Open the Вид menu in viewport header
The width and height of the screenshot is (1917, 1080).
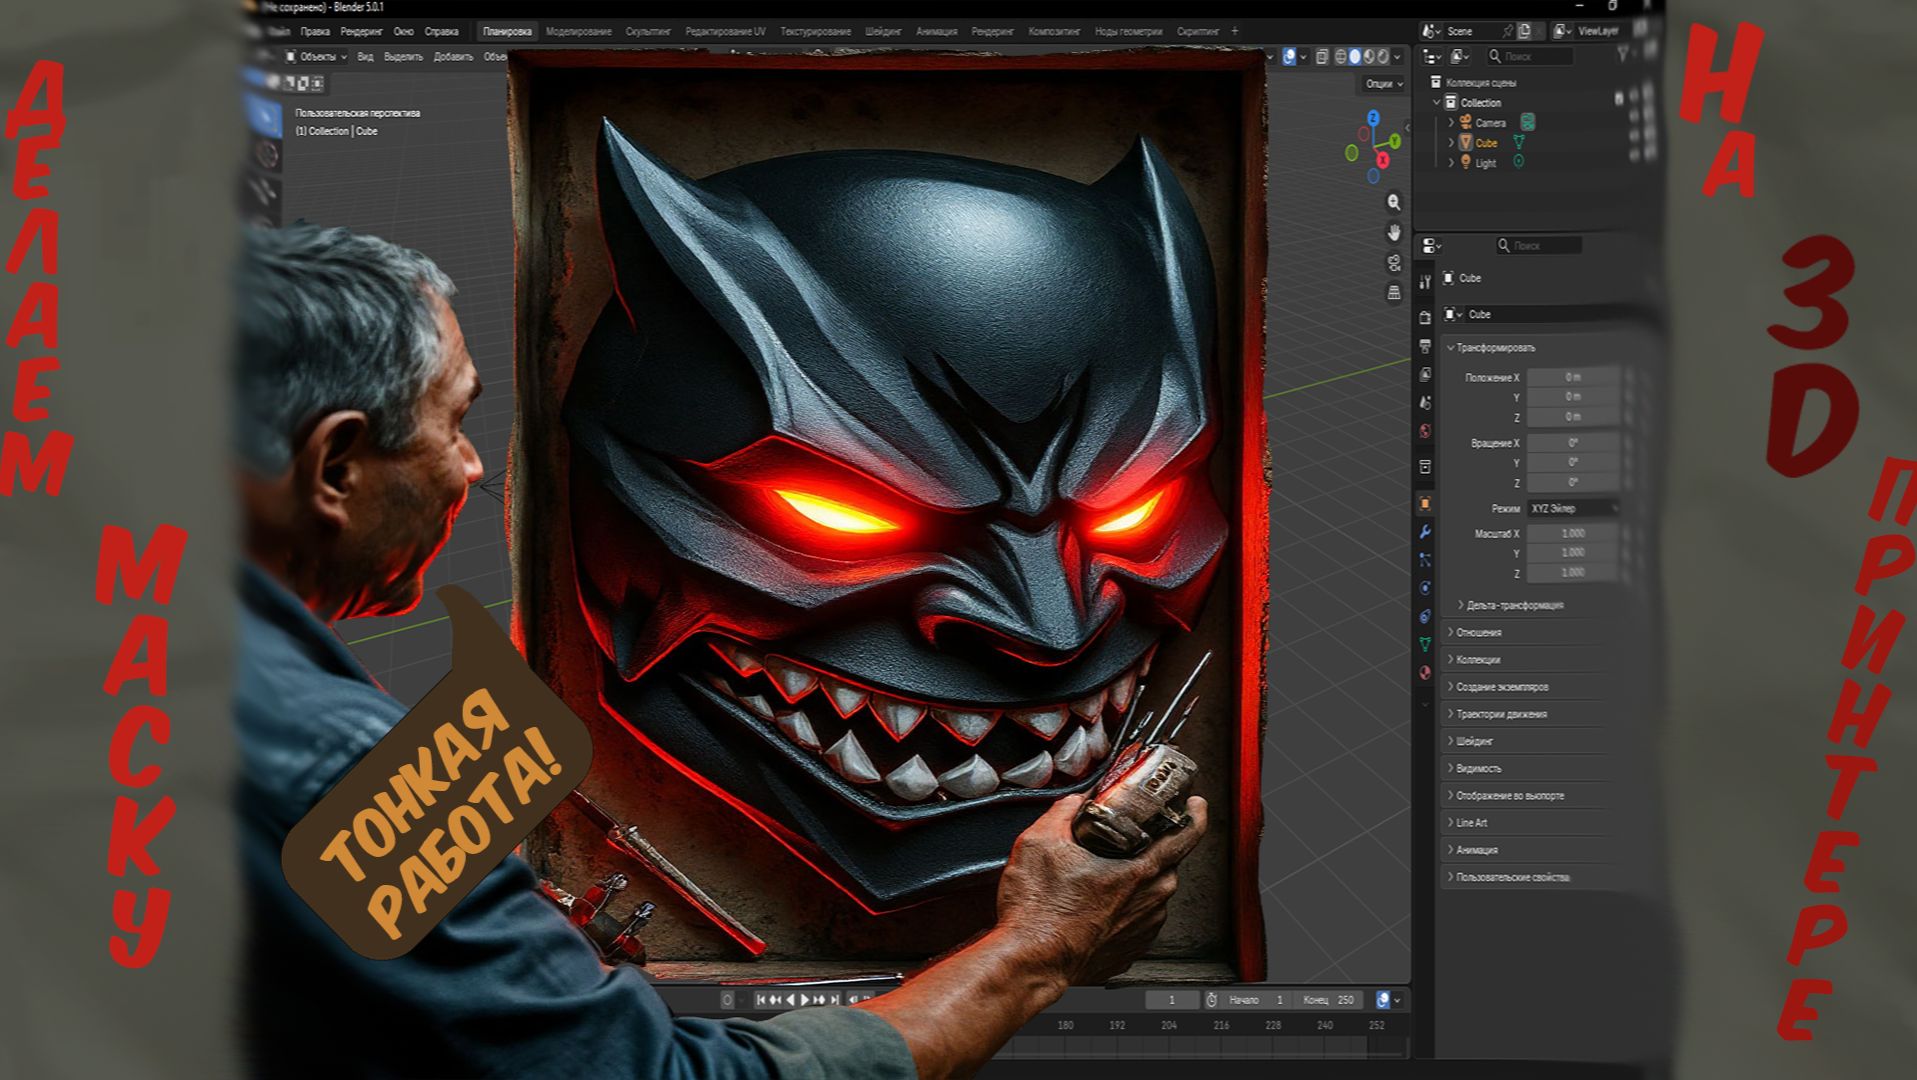[x=365, y=57]
